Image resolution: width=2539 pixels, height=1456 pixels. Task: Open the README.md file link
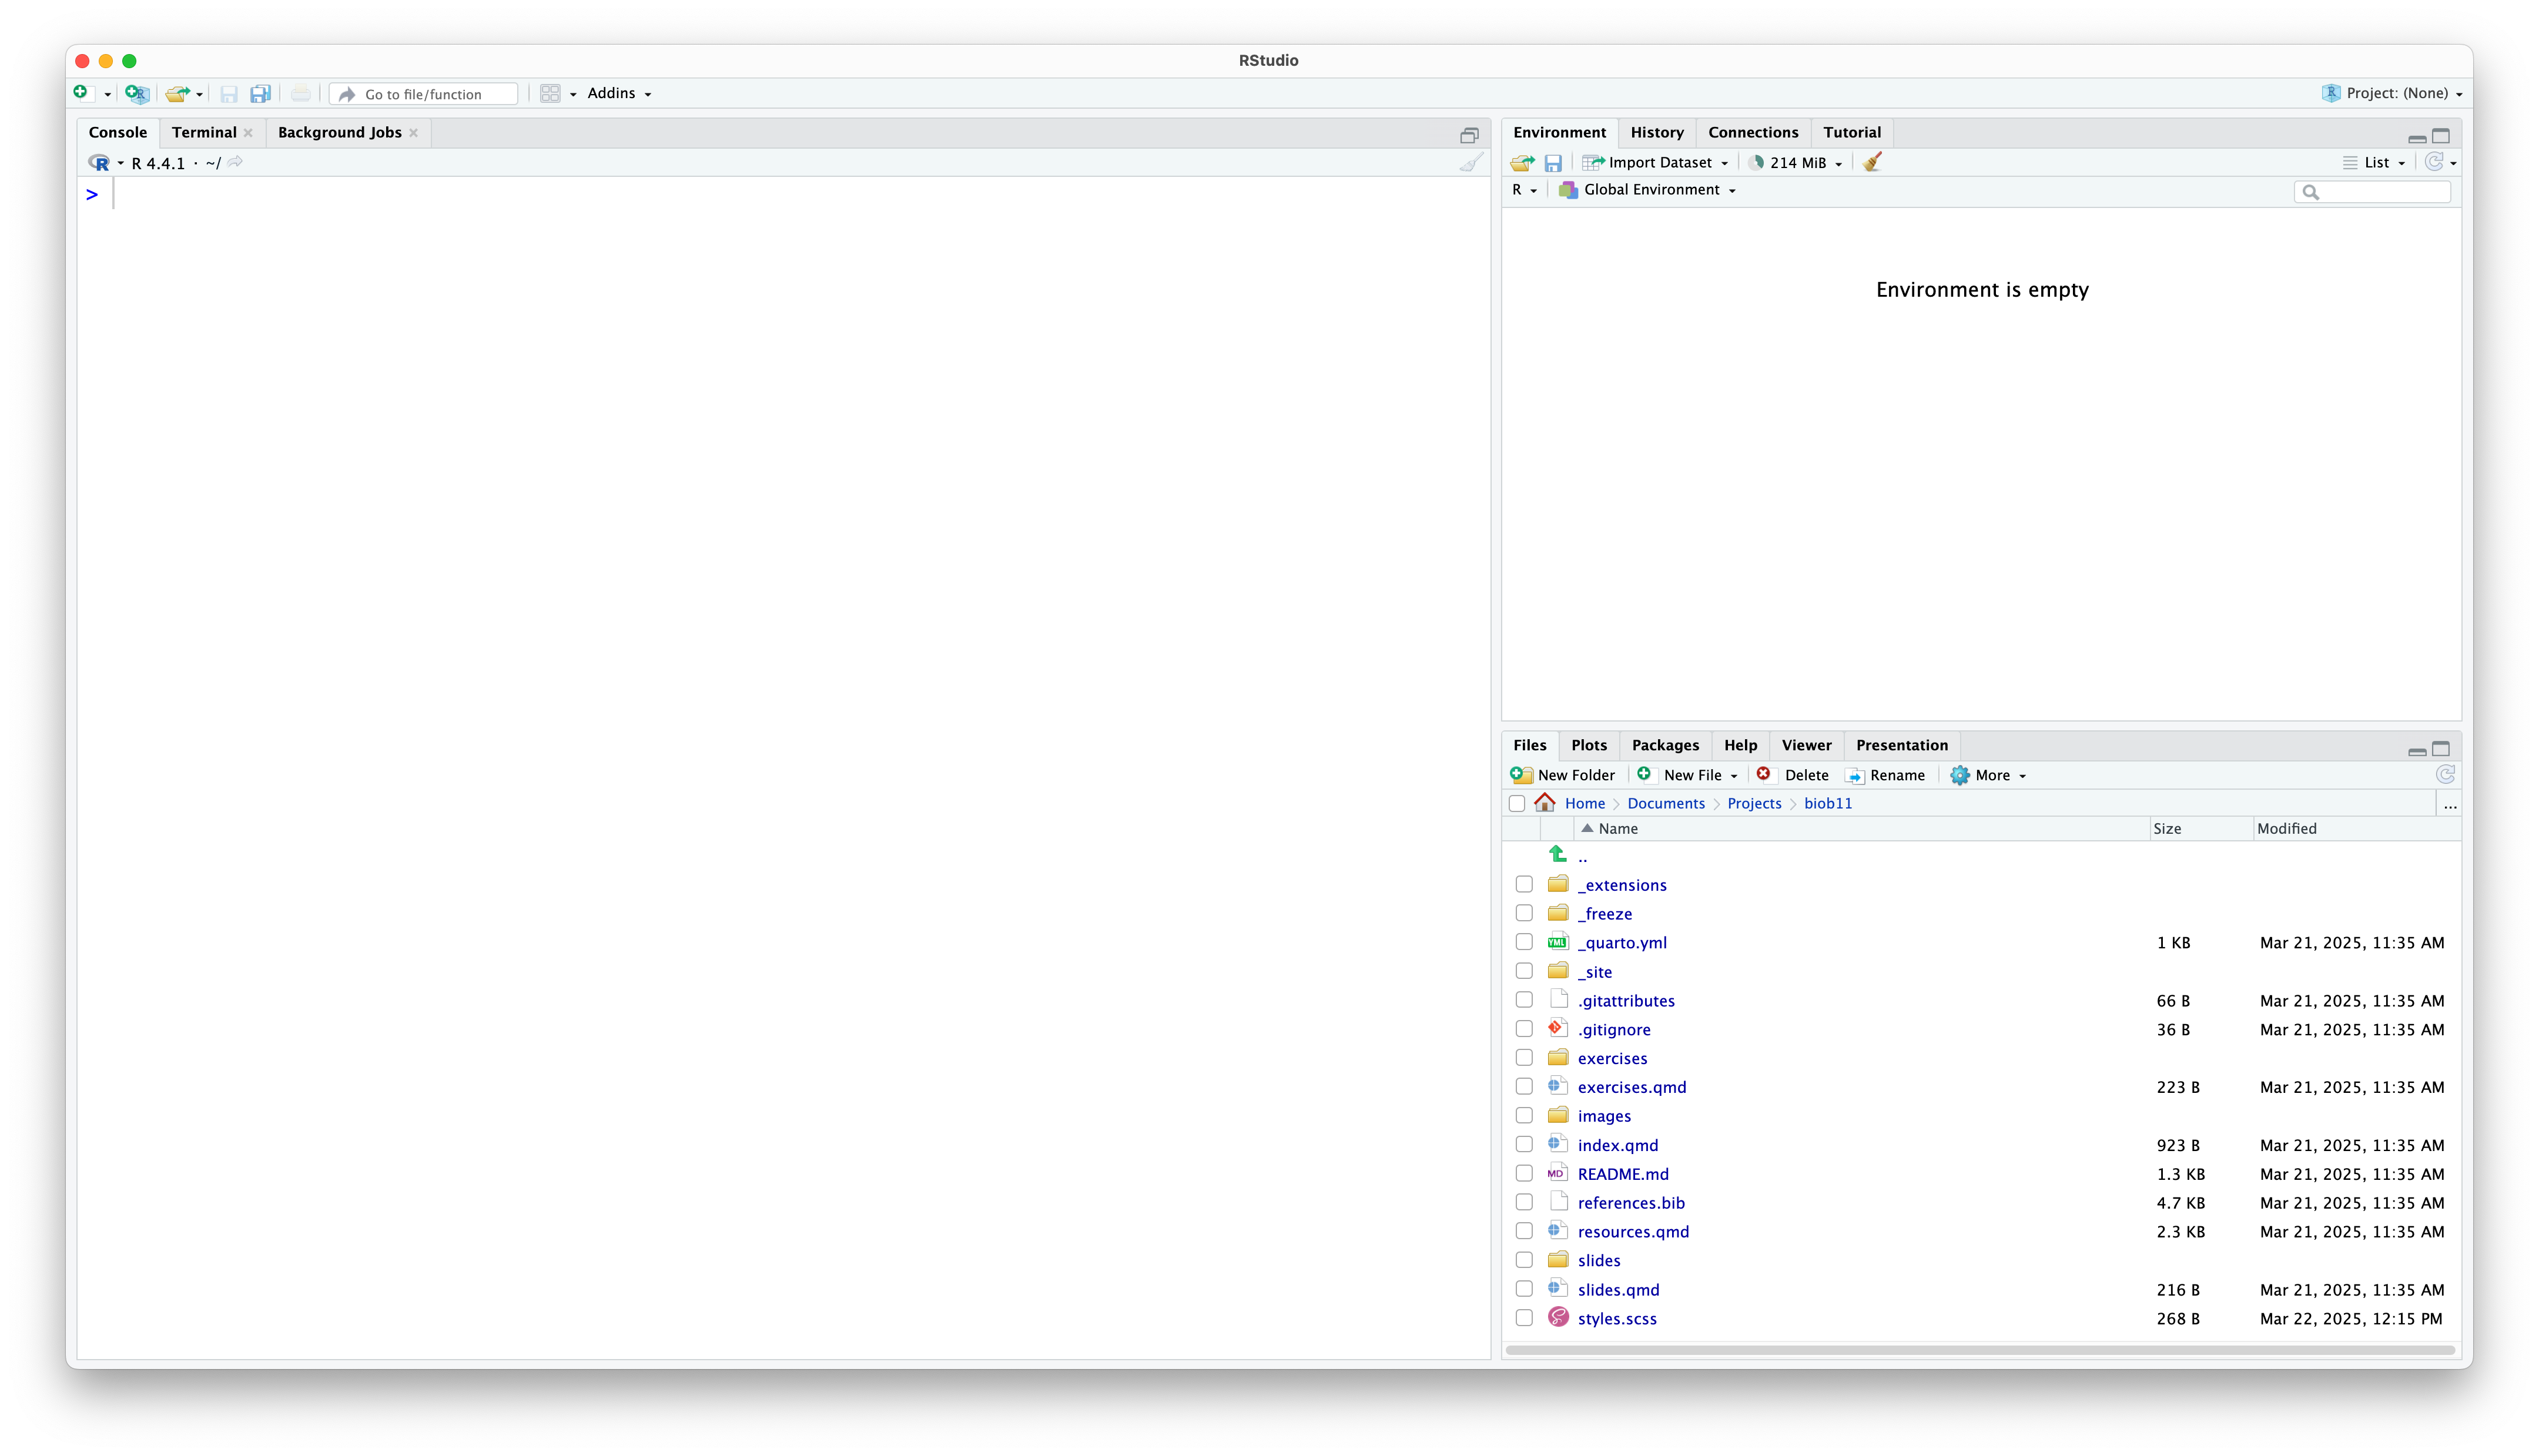[x=1622, y=1174]
